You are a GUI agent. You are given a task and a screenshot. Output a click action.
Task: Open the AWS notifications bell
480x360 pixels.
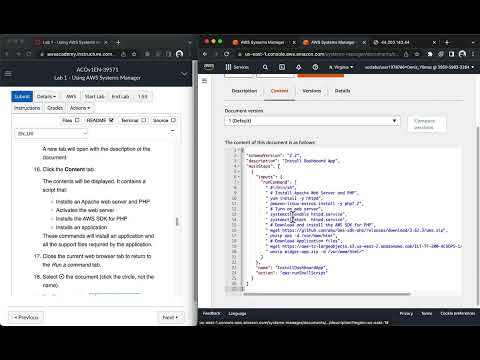pos(299,67)
